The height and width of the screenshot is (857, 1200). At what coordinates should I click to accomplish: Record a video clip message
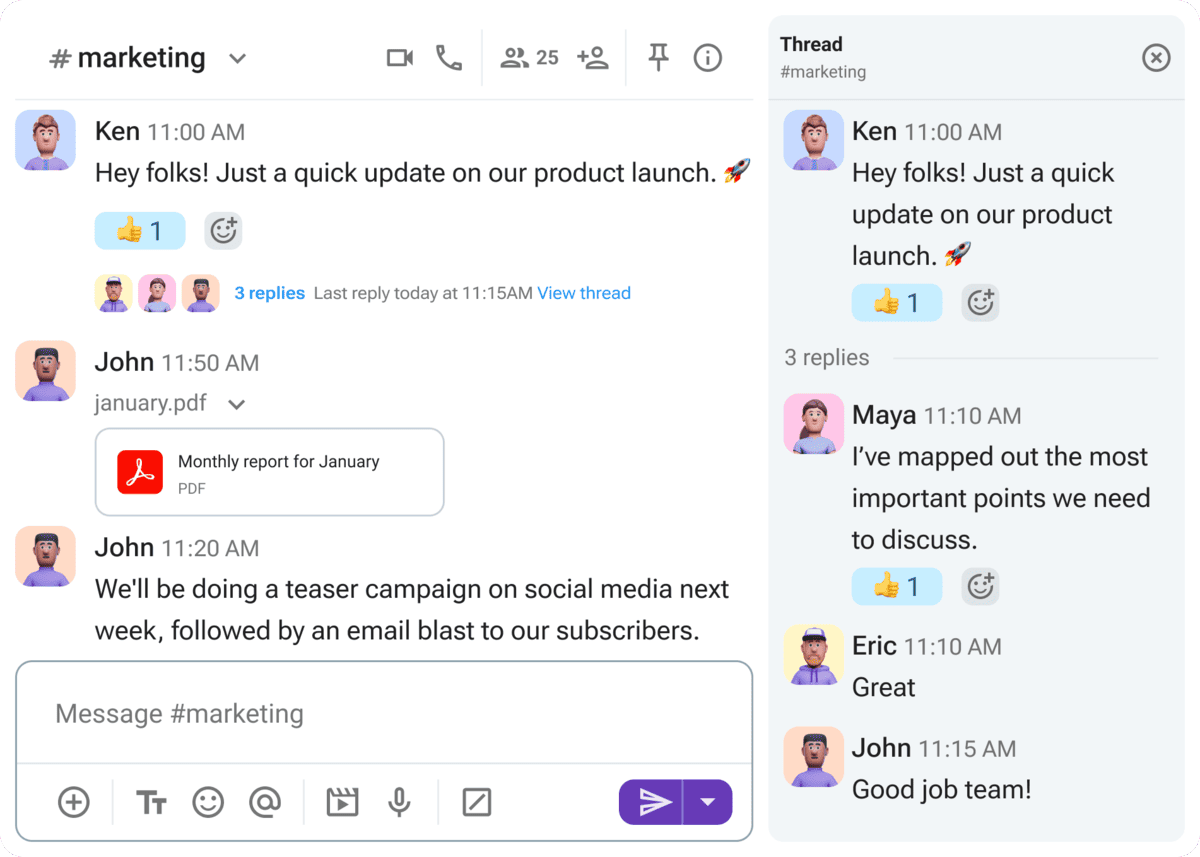342,801
